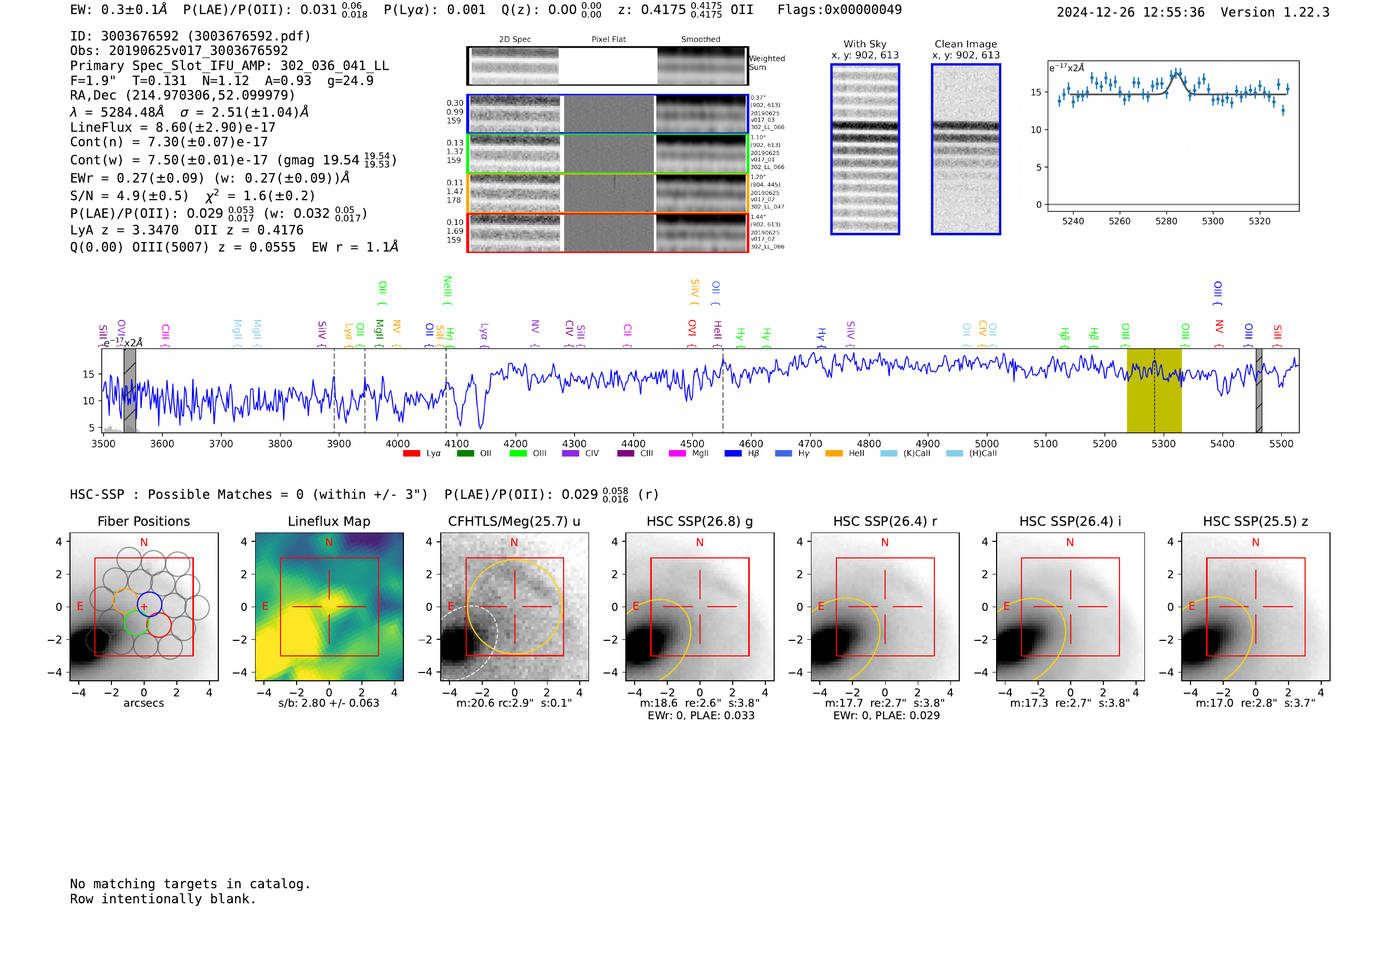Click the (K)CaII legend swatch
Viewport: 1400px width, 953px height.
(888, 454)
